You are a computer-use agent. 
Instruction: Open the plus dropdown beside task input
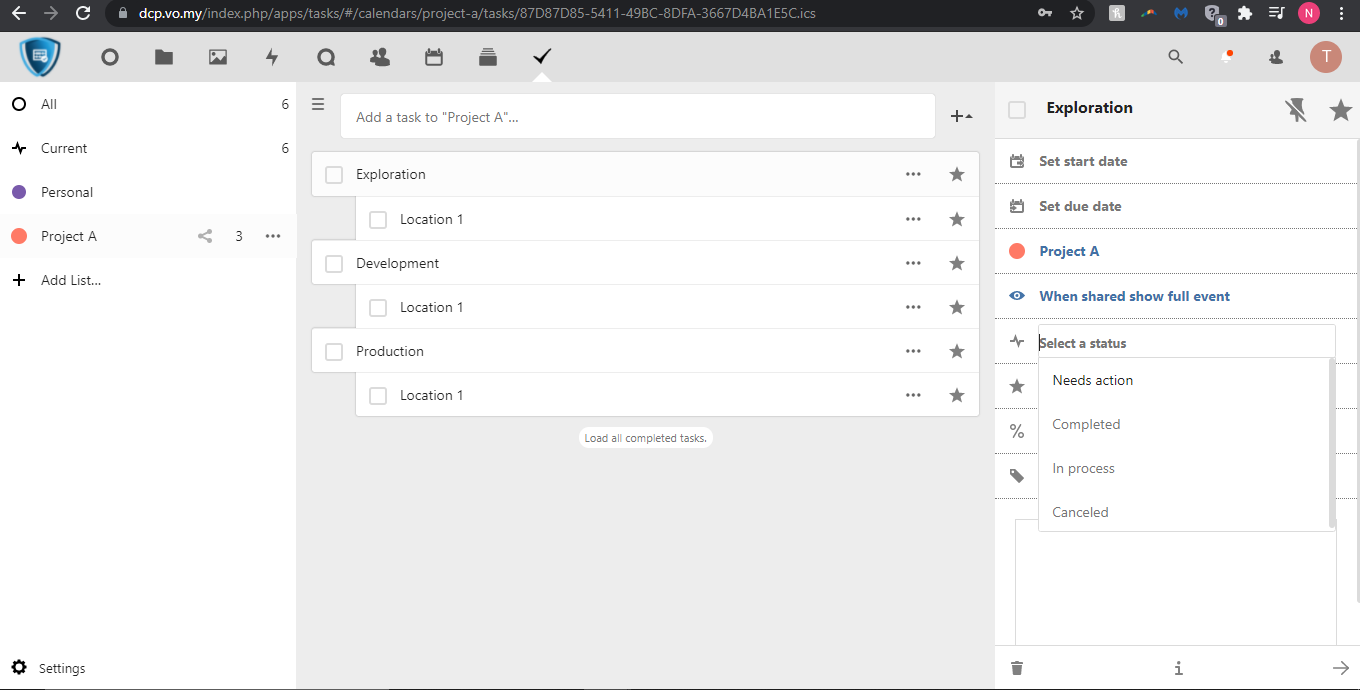[x=961, y=117]
